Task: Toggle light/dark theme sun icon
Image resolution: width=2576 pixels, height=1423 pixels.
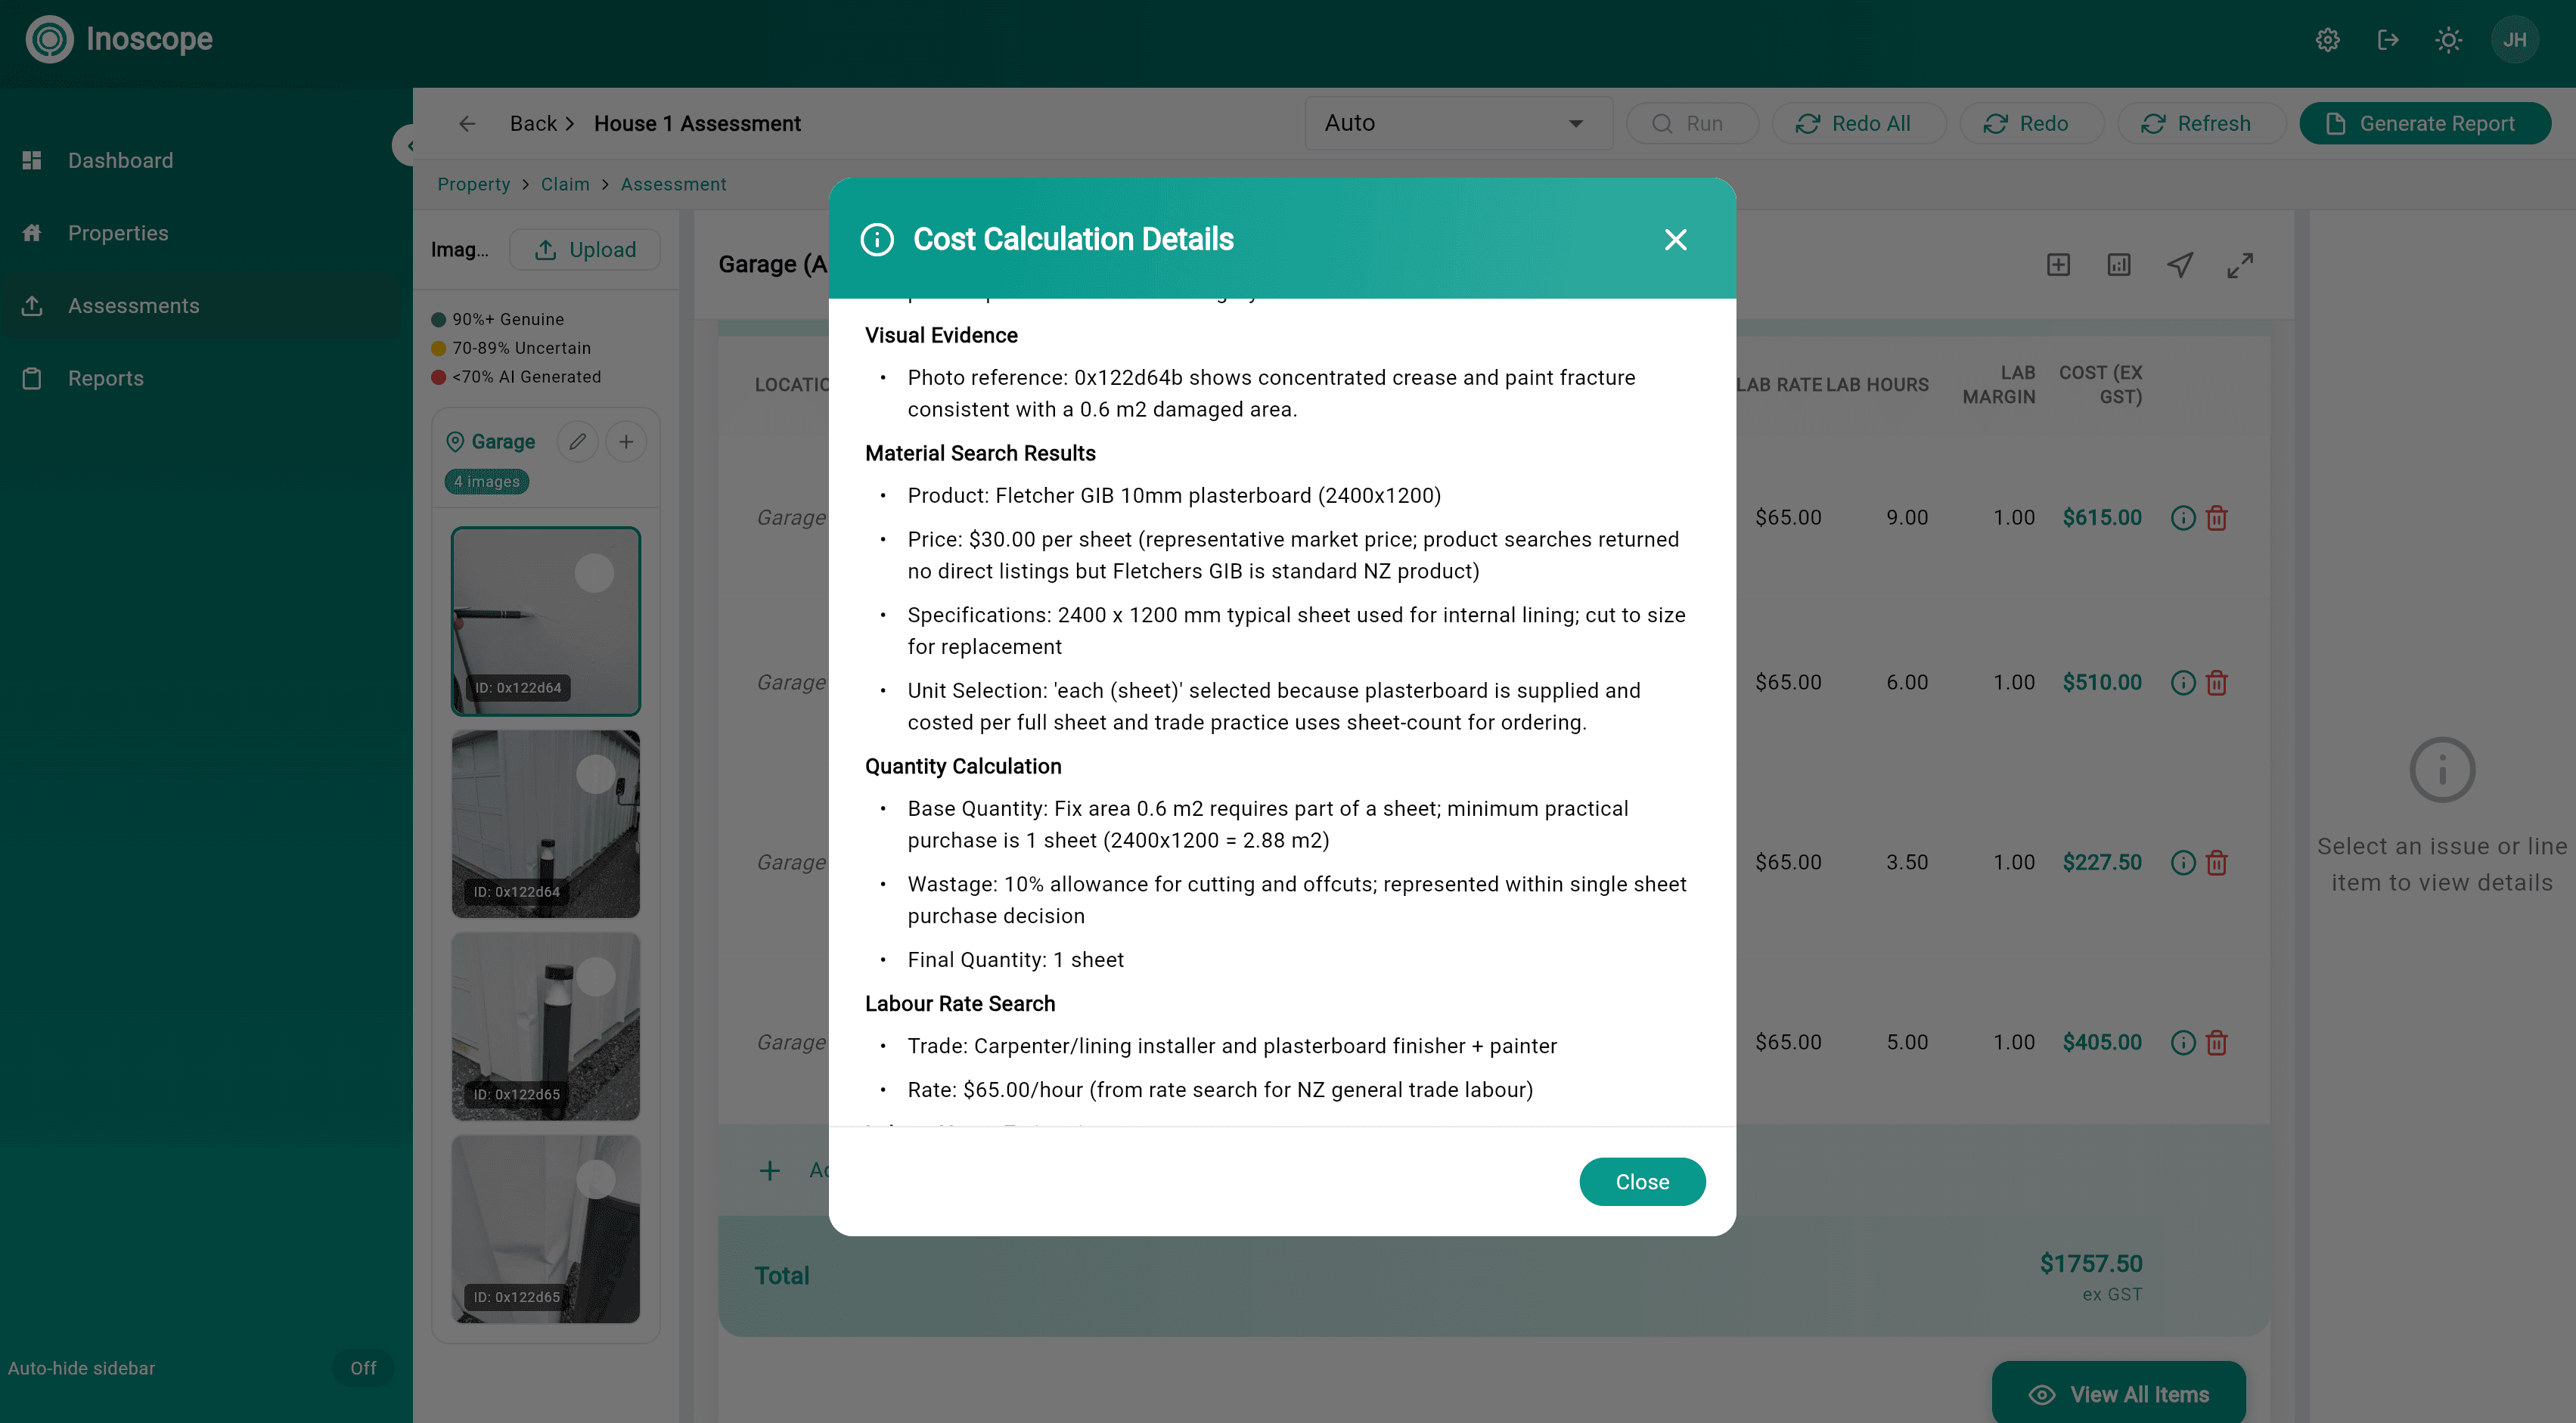Action: pos(2448,40)
